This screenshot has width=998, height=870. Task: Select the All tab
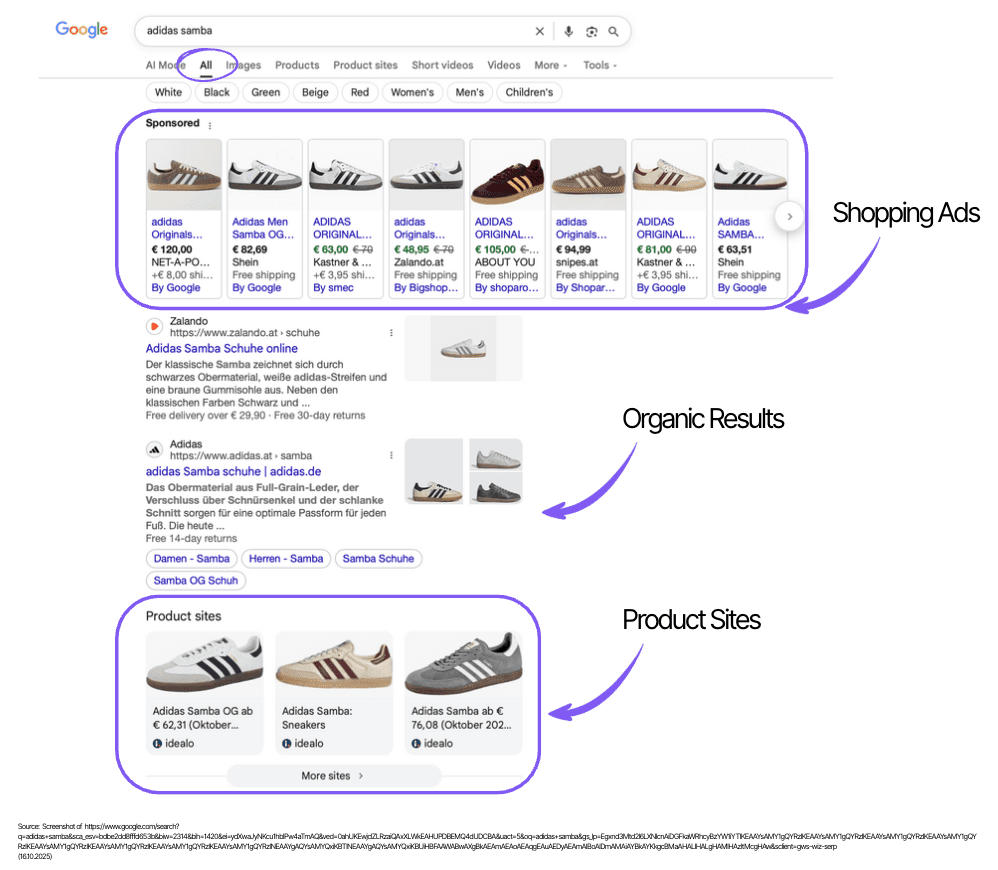point(206,65)
